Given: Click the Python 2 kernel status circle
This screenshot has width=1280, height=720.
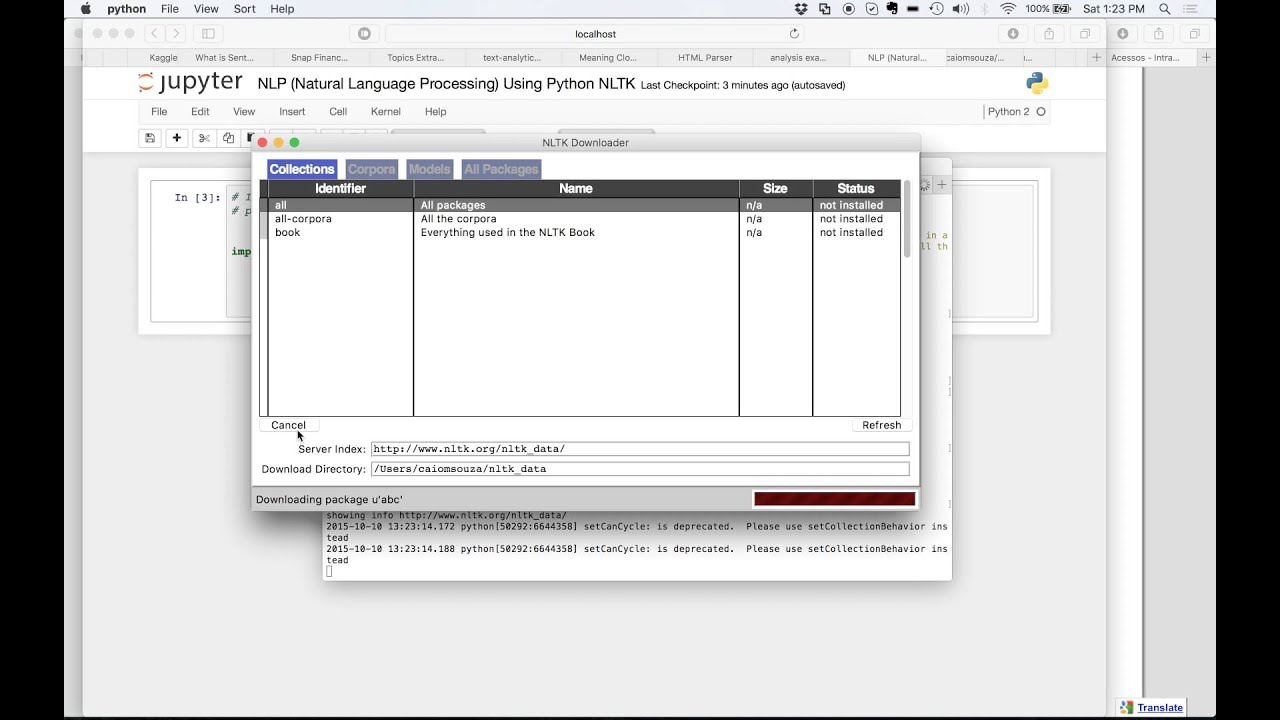Looking at the screenshot, I should pyautogui.click(x=1041, y=112).
